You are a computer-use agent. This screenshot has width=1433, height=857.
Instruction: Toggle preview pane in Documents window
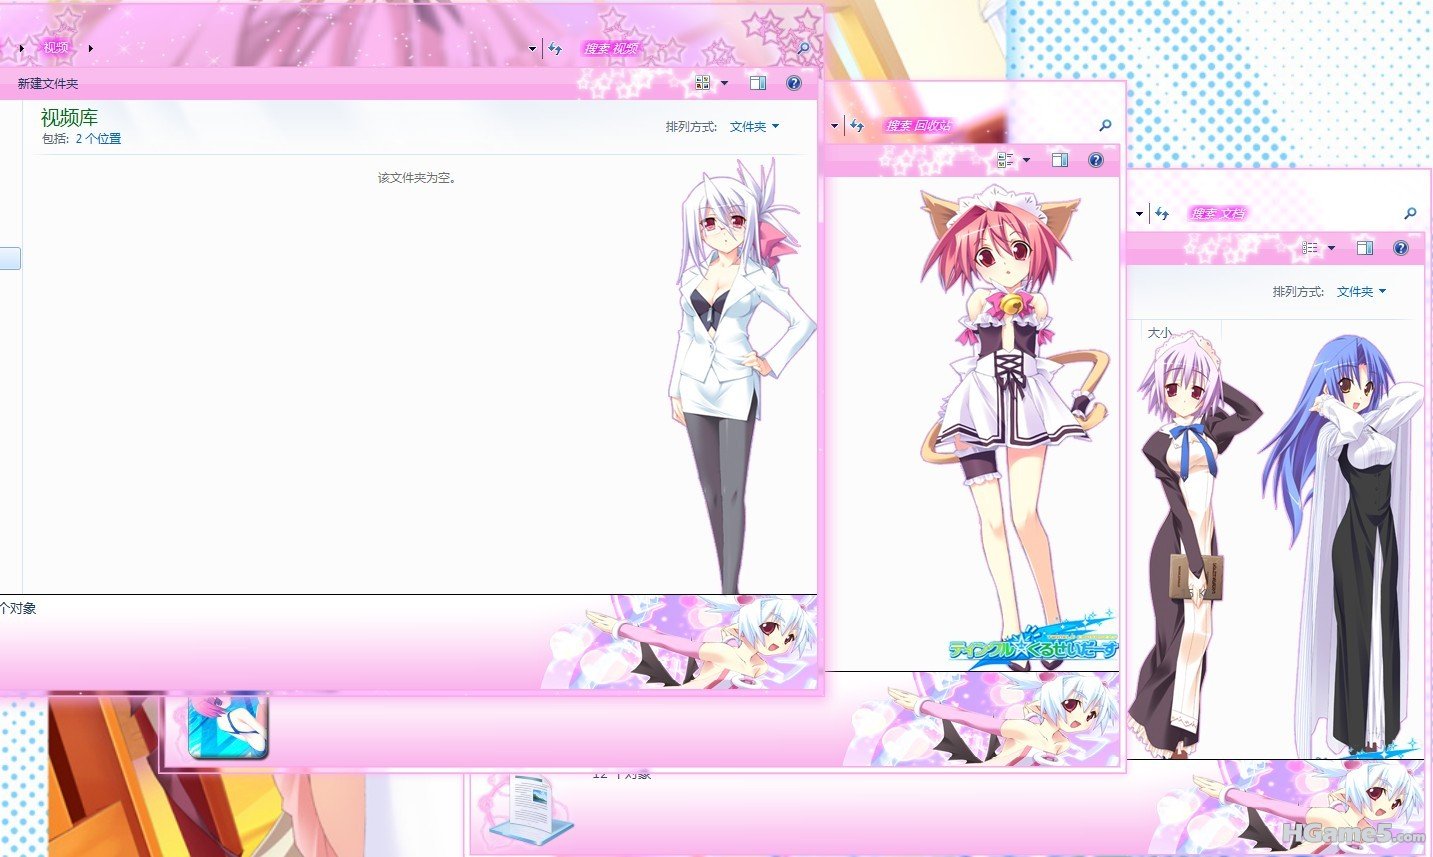(1365, 248)
